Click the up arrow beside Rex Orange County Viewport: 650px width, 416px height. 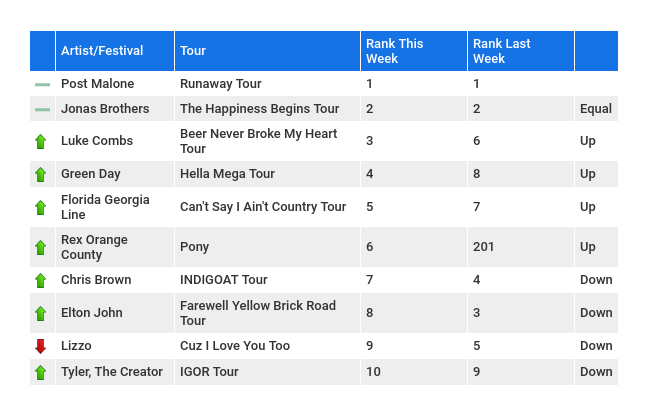(x=41, y=247)
